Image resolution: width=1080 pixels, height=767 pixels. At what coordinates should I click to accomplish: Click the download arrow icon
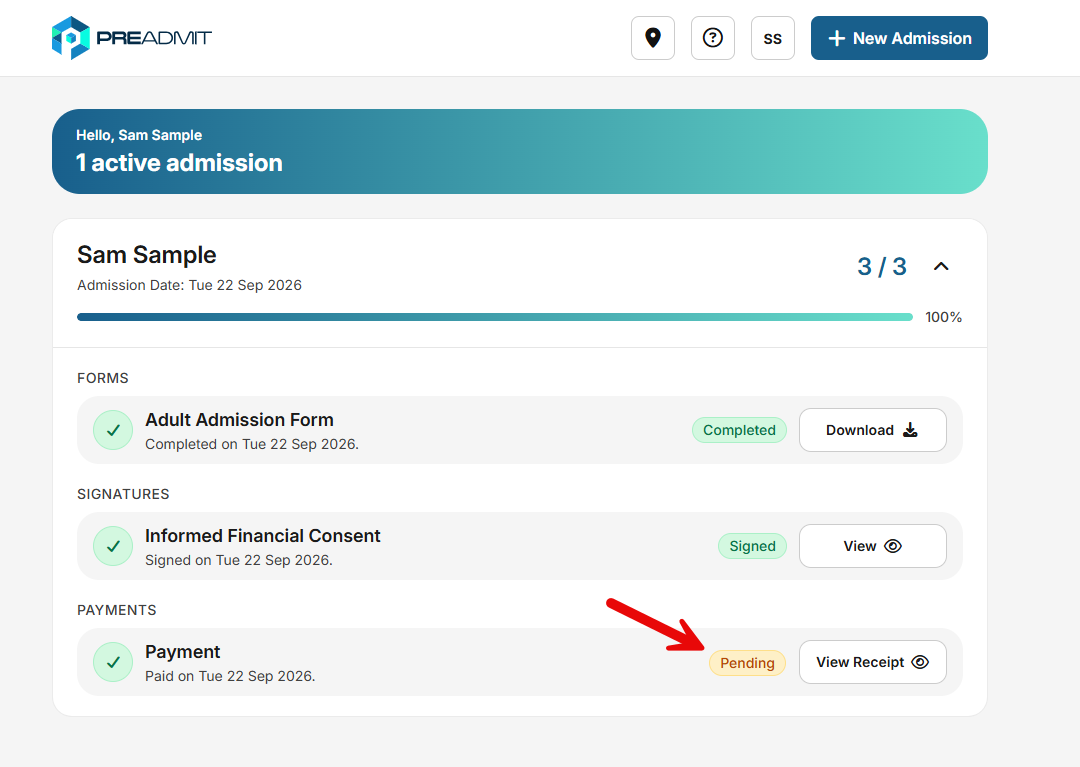click(910, 430)
